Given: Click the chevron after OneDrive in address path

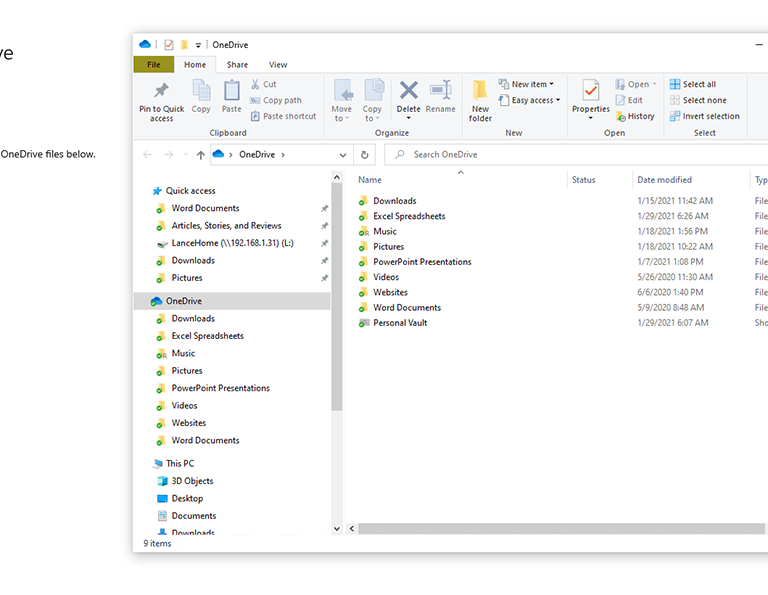Looking at the screenshot, I should [x=283, y=155].
